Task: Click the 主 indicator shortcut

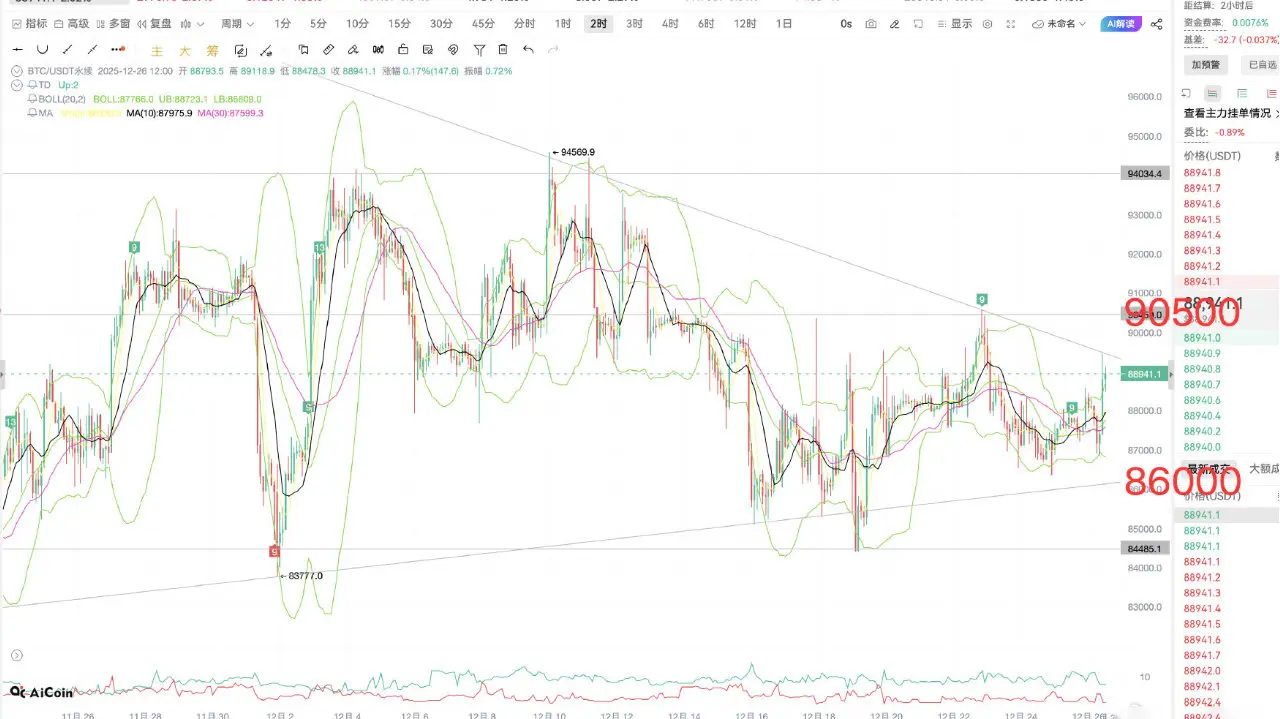Action: (157, 51)
